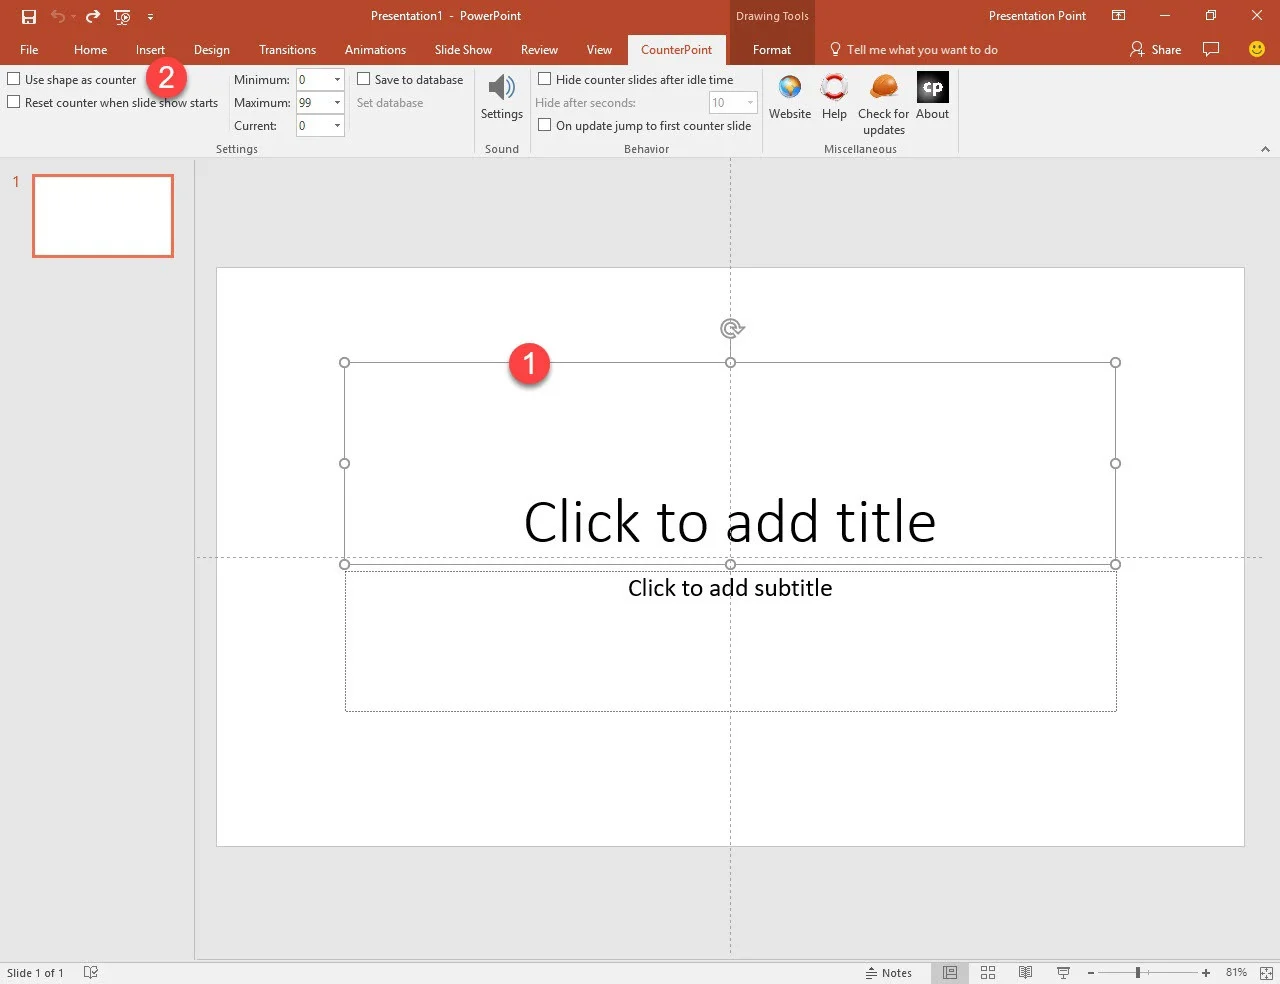Click the zoom slider handle

tap(1138, 972)
